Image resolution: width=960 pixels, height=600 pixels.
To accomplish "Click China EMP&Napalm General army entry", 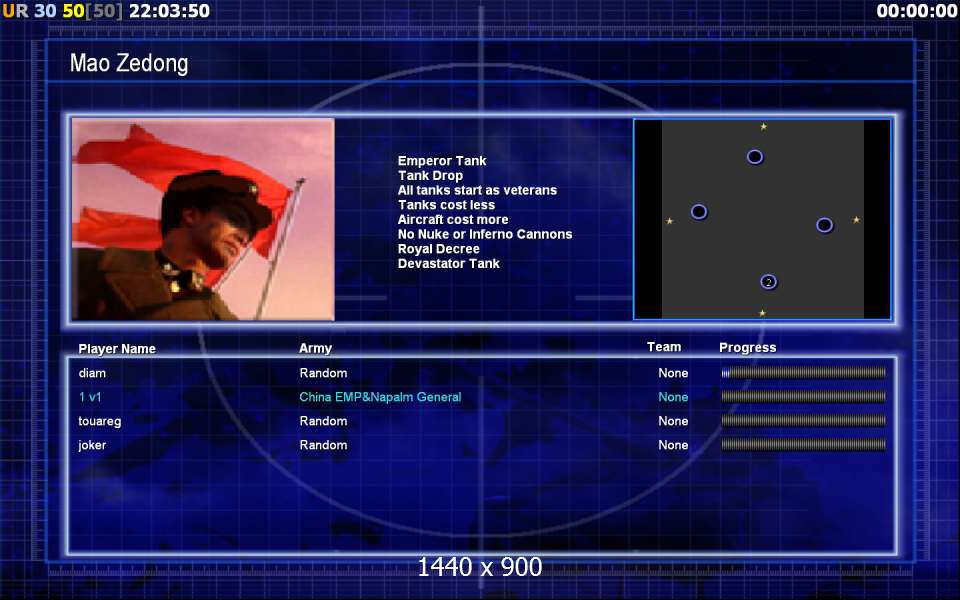I will pyautogui.click(x=380, y=397).
